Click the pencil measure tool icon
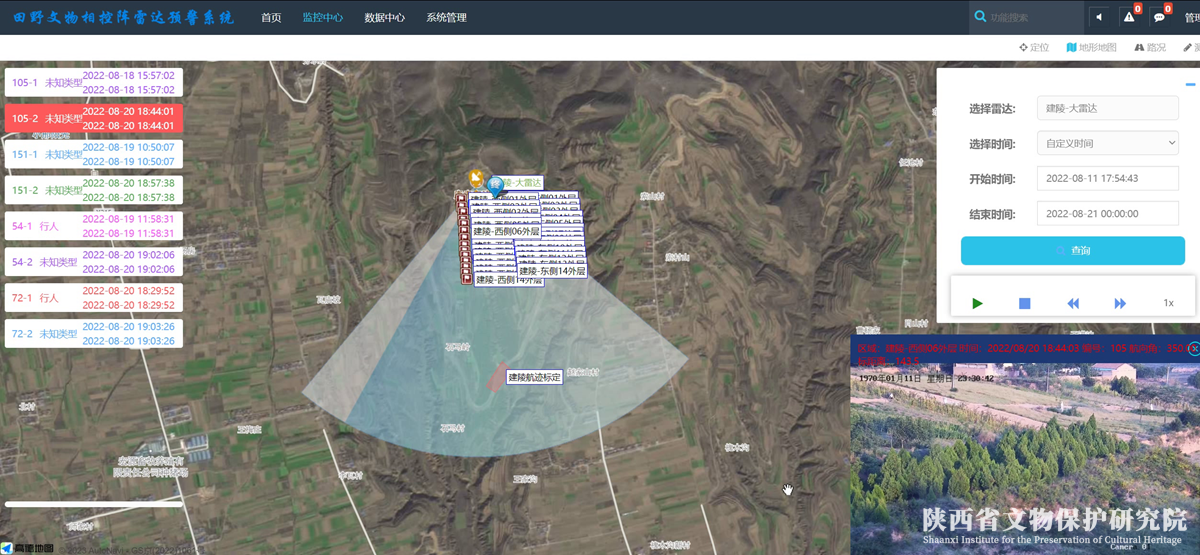This screenshot has height=555, width=1200. click(1188, 47)
